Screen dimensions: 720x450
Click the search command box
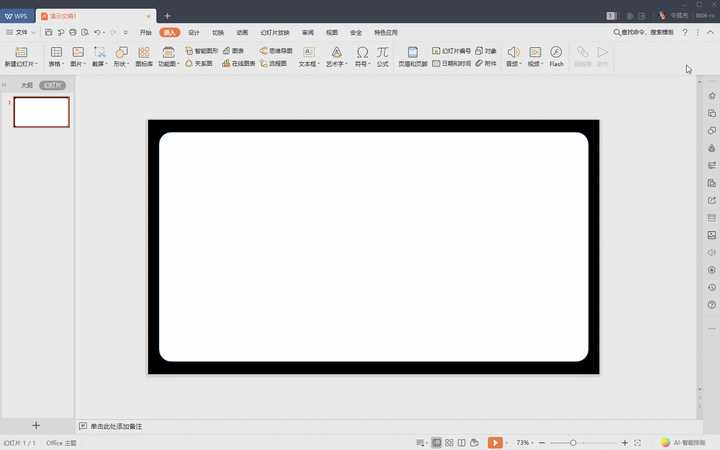[643, 32]
